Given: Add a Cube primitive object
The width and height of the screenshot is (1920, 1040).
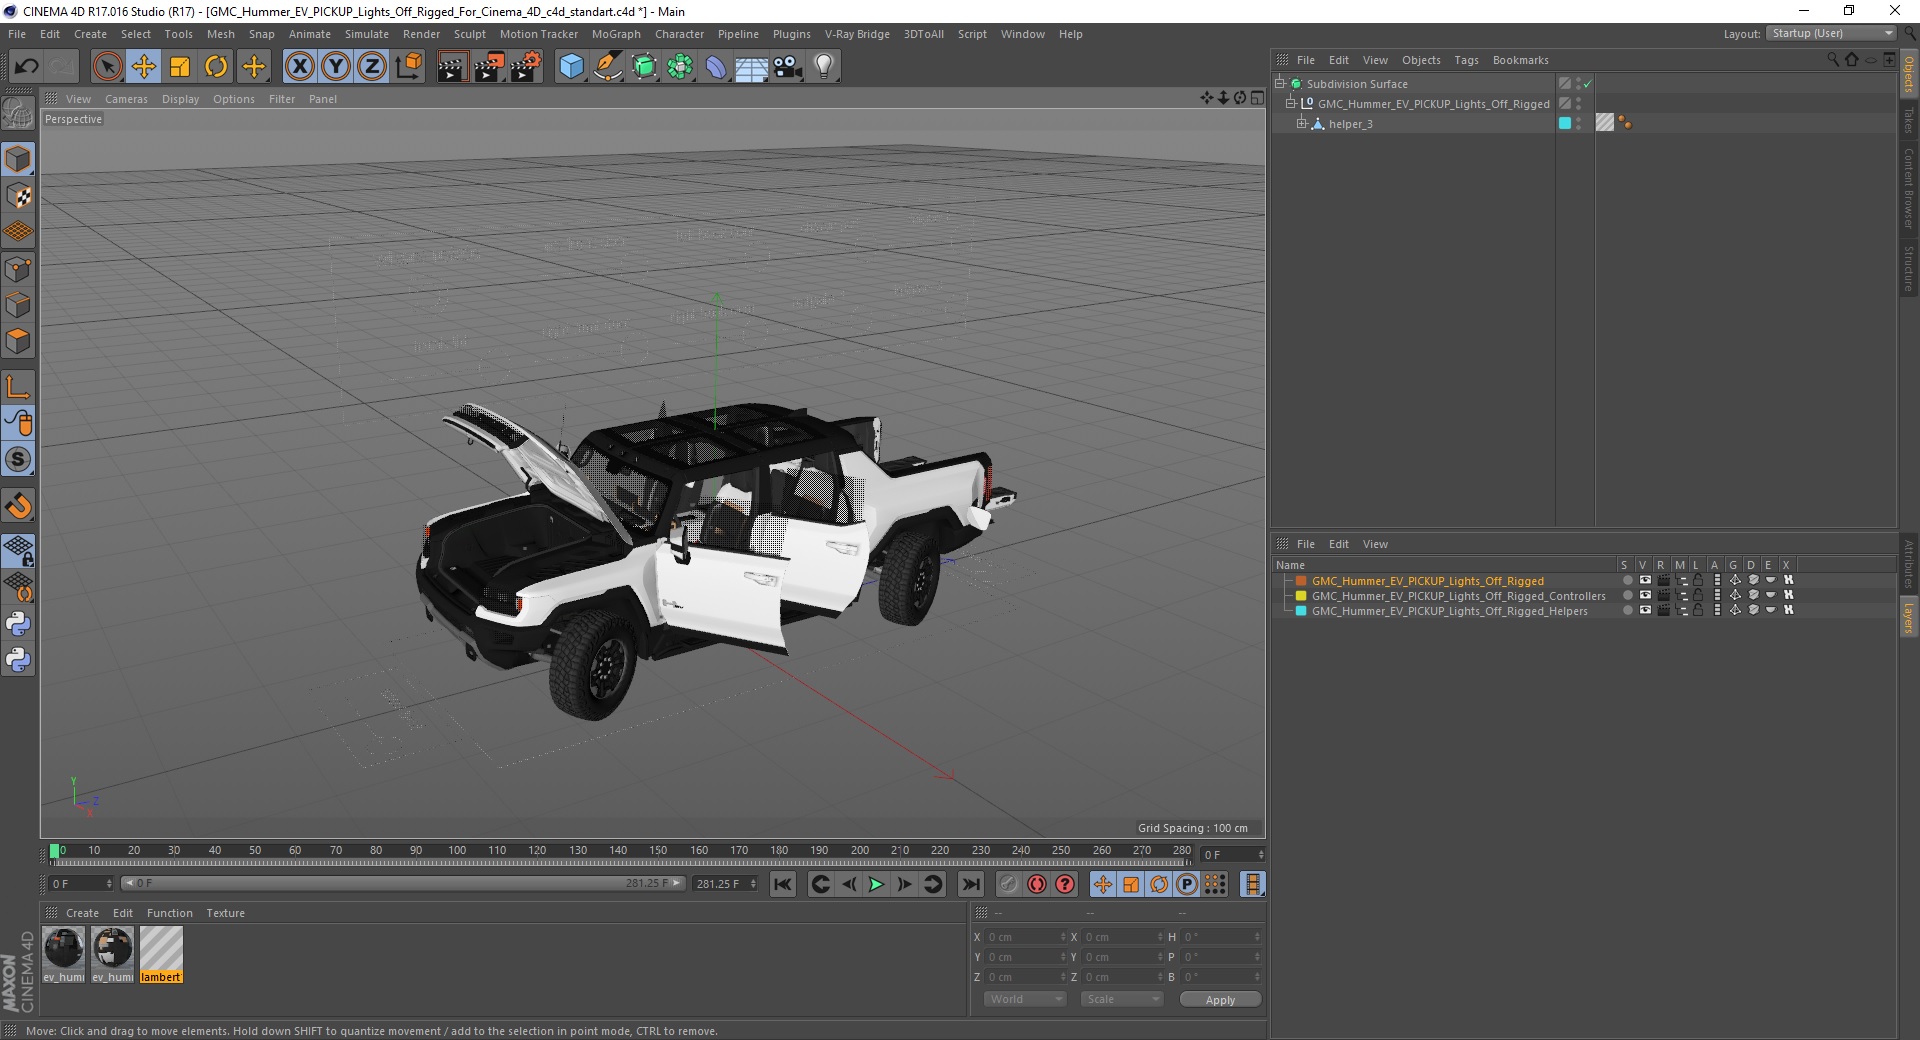Looking at the screenshot, I should [571, 67].
